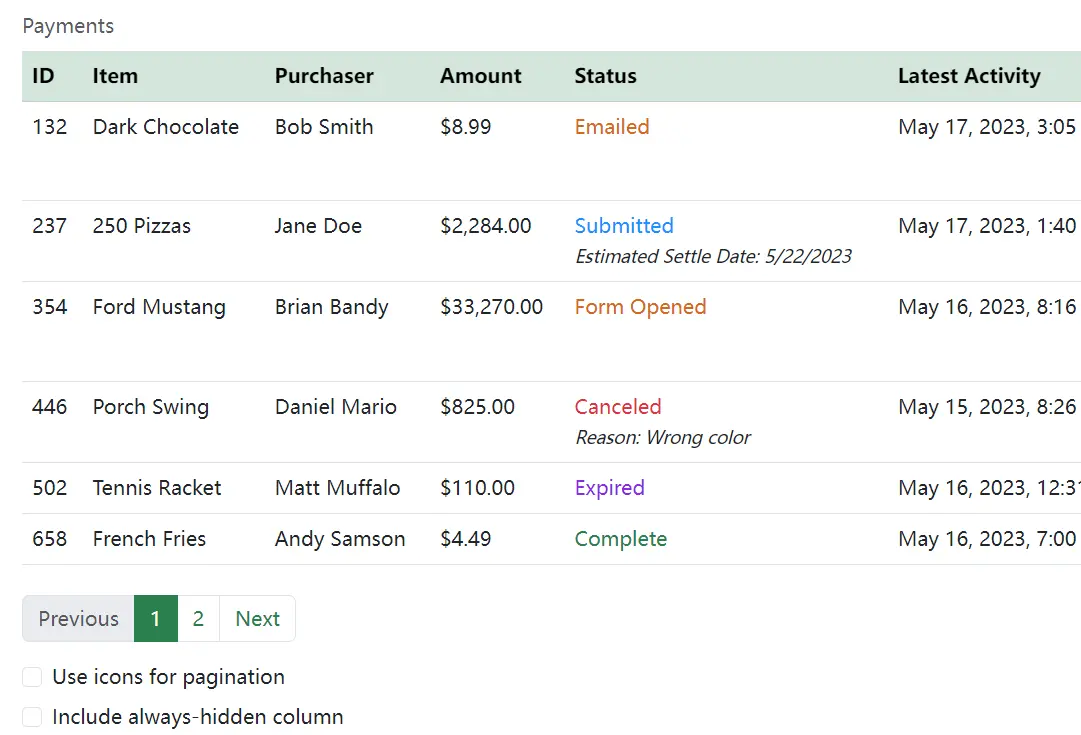Image resolution: width=1081 pixels, height=735 pixels.
Task: Click Form Opened status on Ford Mustang
Action: tap(640, 307)
